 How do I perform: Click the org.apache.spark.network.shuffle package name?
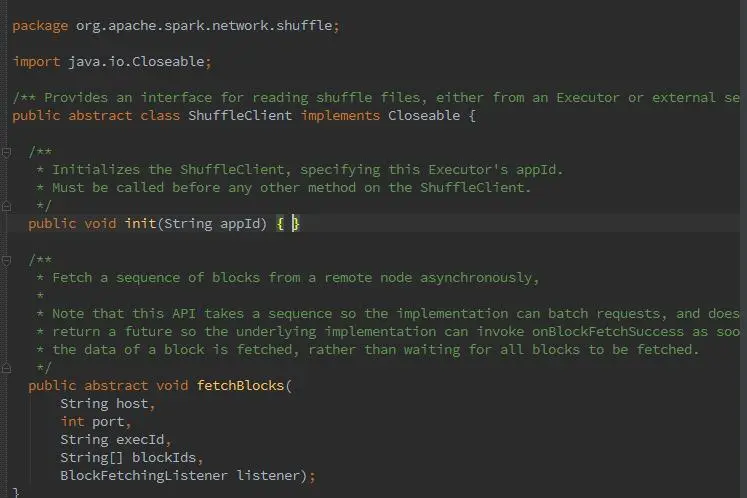[204, 26]
